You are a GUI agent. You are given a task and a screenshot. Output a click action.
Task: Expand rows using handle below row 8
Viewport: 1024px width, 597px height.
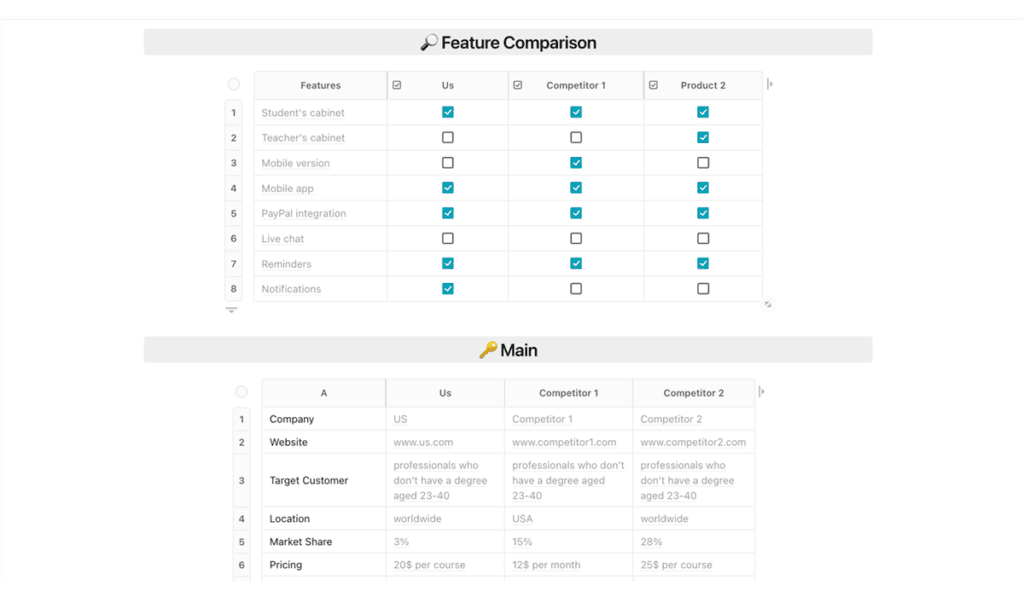pos(231,310)
